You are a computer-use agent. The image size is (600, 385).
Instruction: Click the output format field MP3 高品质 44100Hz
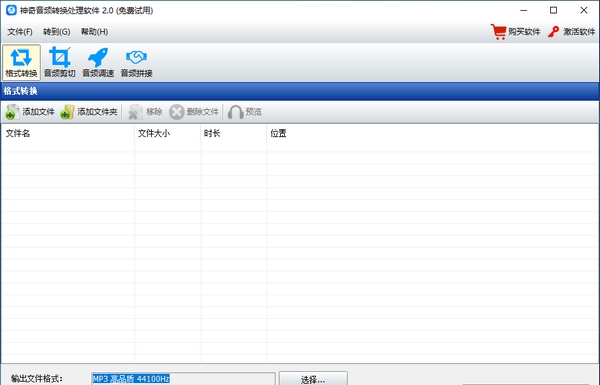183,379
